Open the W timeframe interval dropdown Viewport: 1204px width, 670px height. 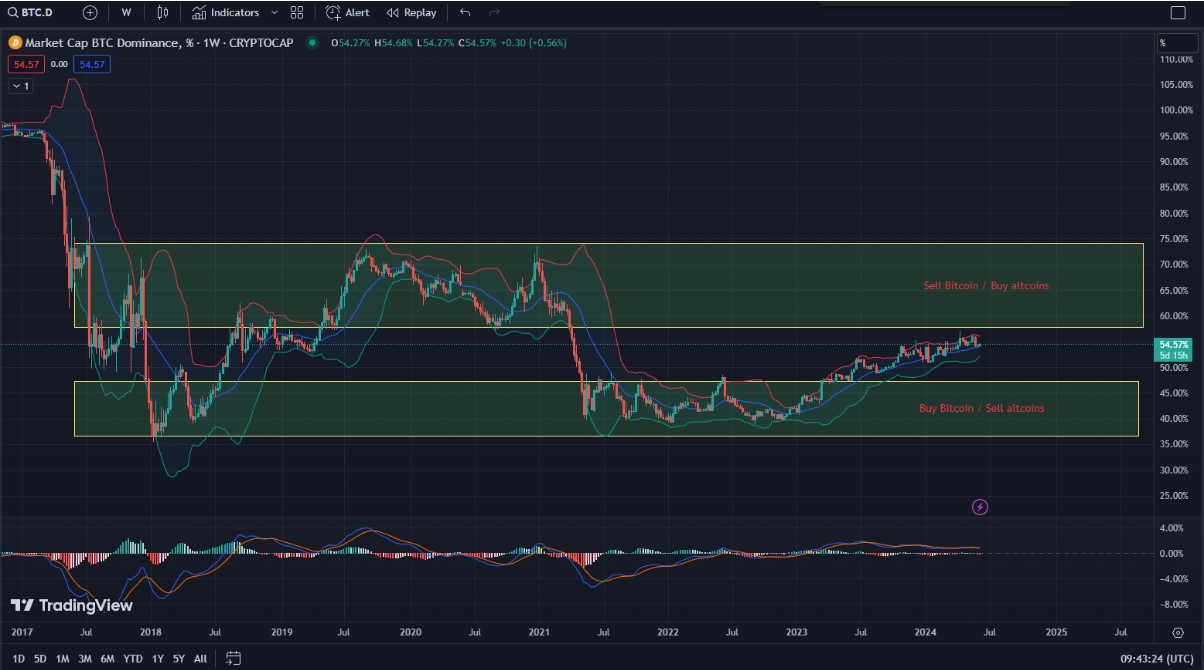[125, 13]
